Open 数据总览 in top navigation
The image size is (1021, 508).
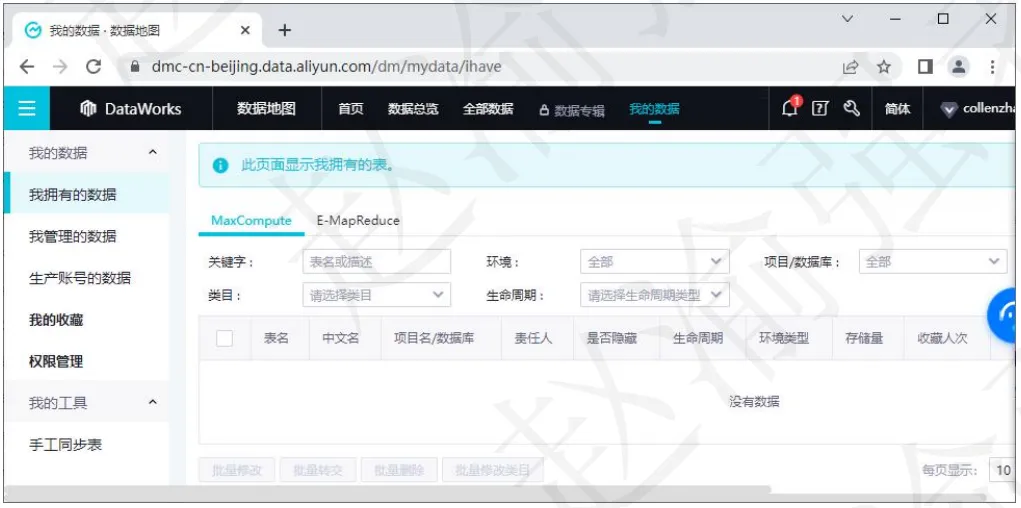(x=413, y=109)
